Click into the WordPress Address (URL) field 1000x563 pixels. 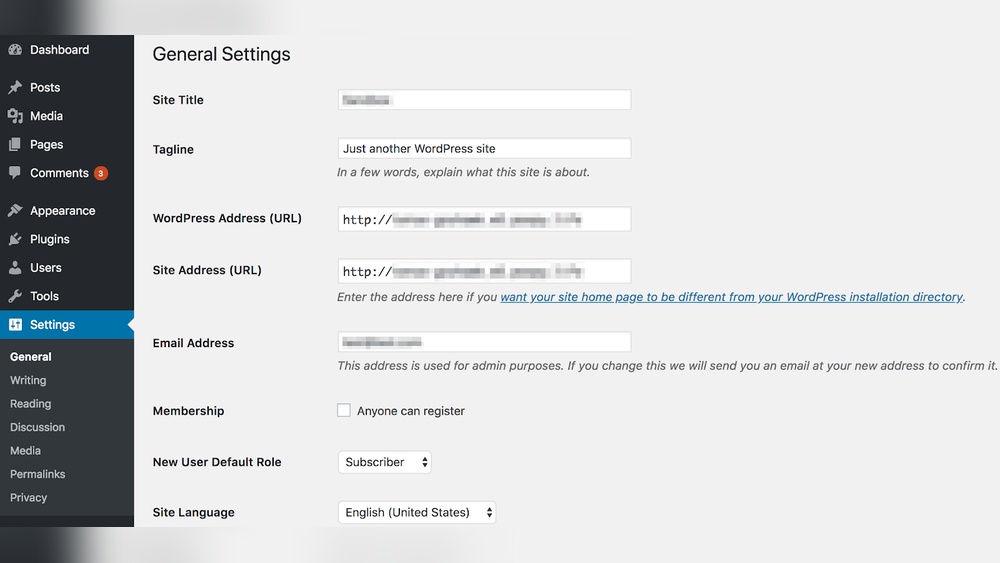pyautogui.click(x=485, y=219)
